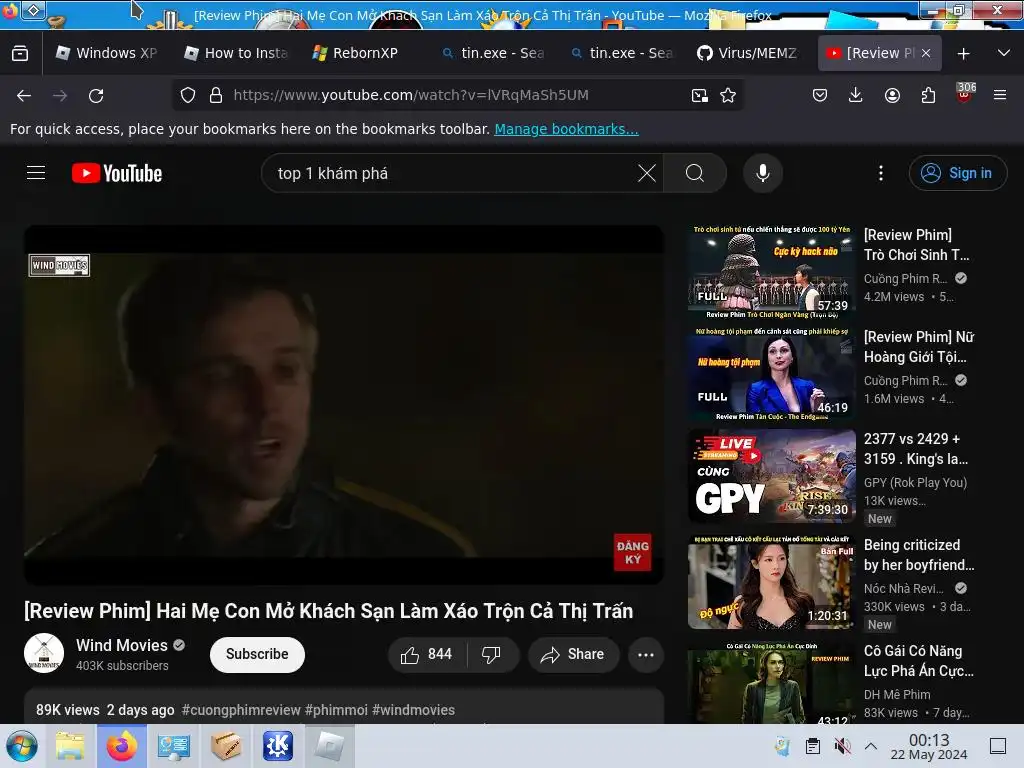The width and height of the screenshot is (1024, 768).
Task: Open KDE app icon on taskbar
Action: point(278,746)
